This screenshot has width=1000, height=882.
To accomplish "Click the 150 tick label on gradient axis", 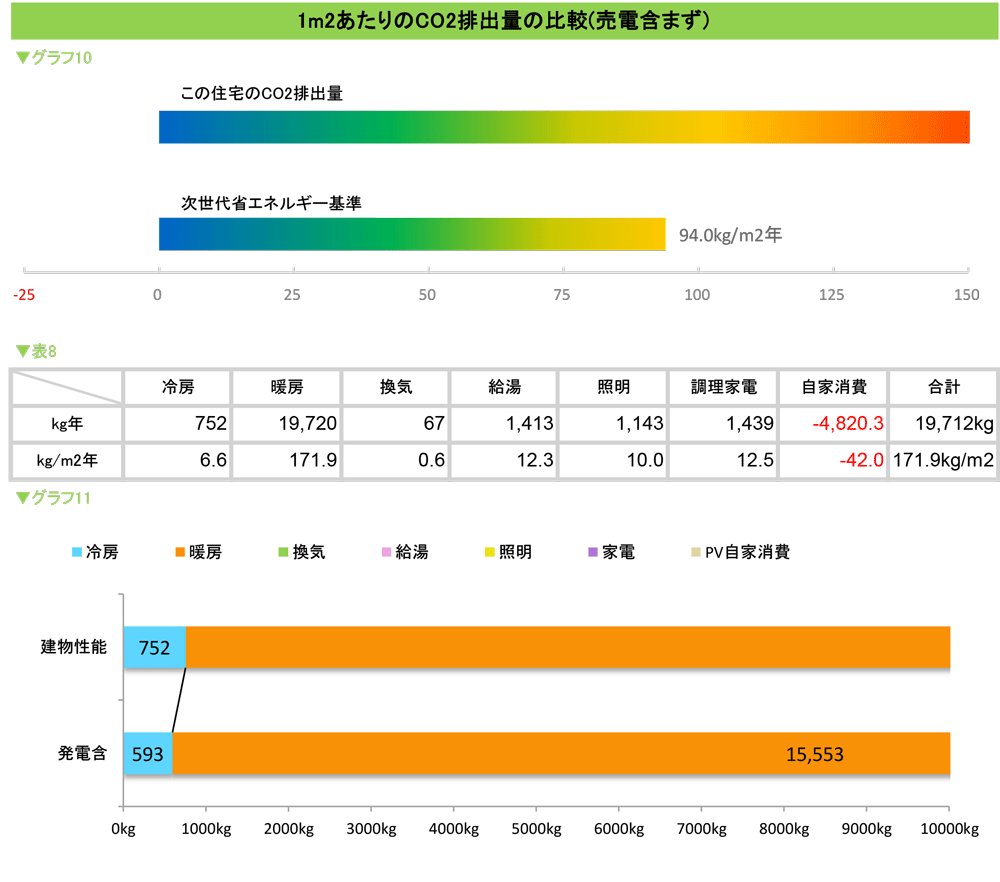I will click(967, 295).
